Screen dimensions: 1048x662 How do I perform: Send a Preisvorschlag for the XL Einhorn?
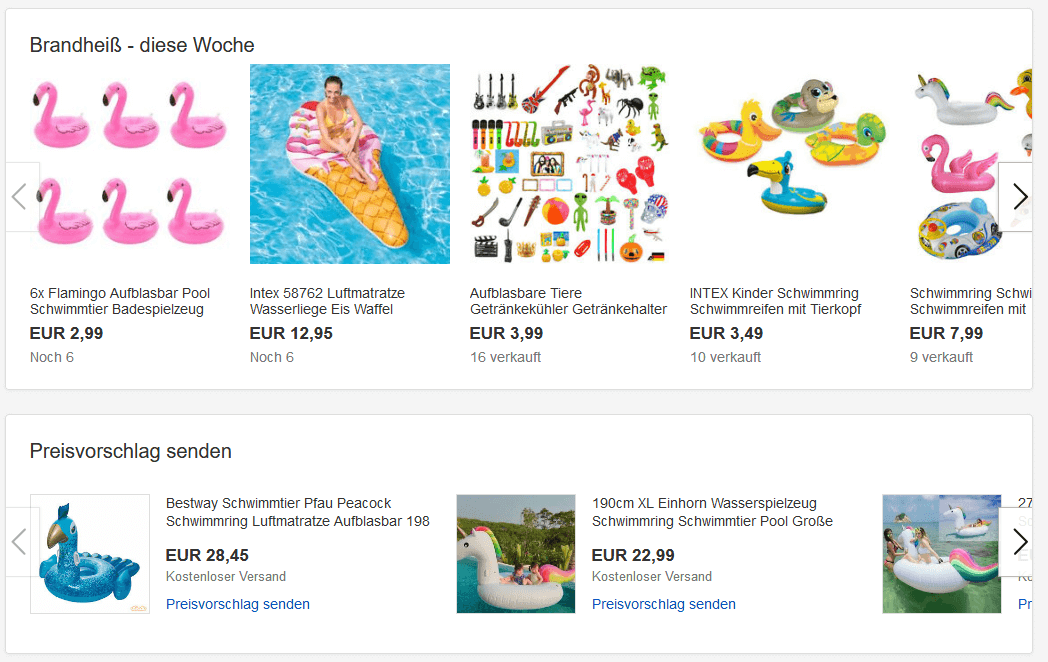(x=664, y=604)
